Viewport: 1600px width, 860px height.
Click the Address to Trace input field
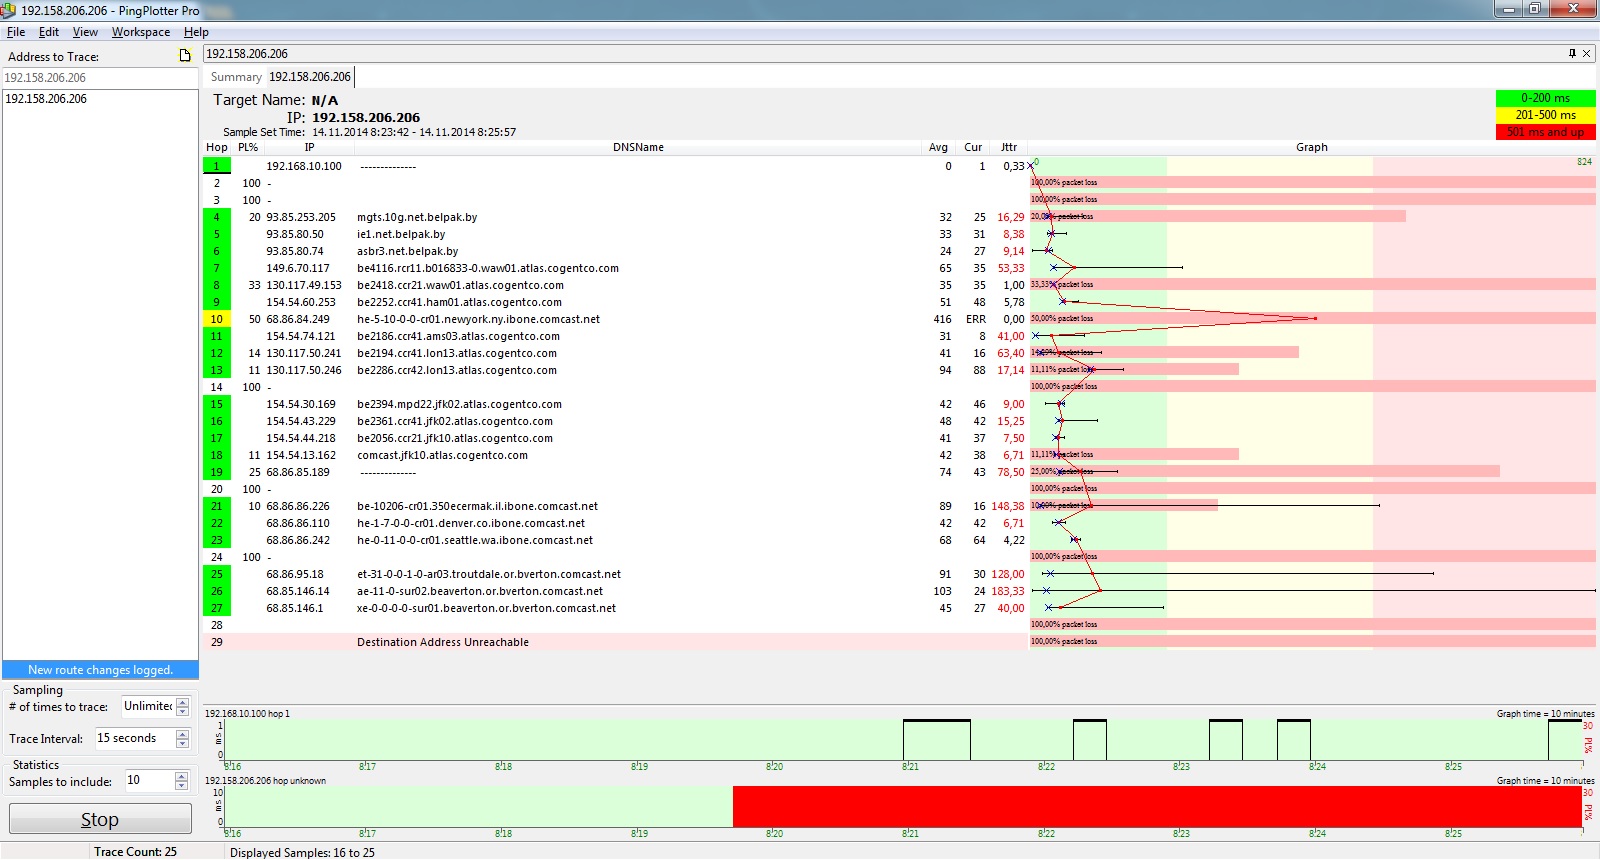pos(100,77)
